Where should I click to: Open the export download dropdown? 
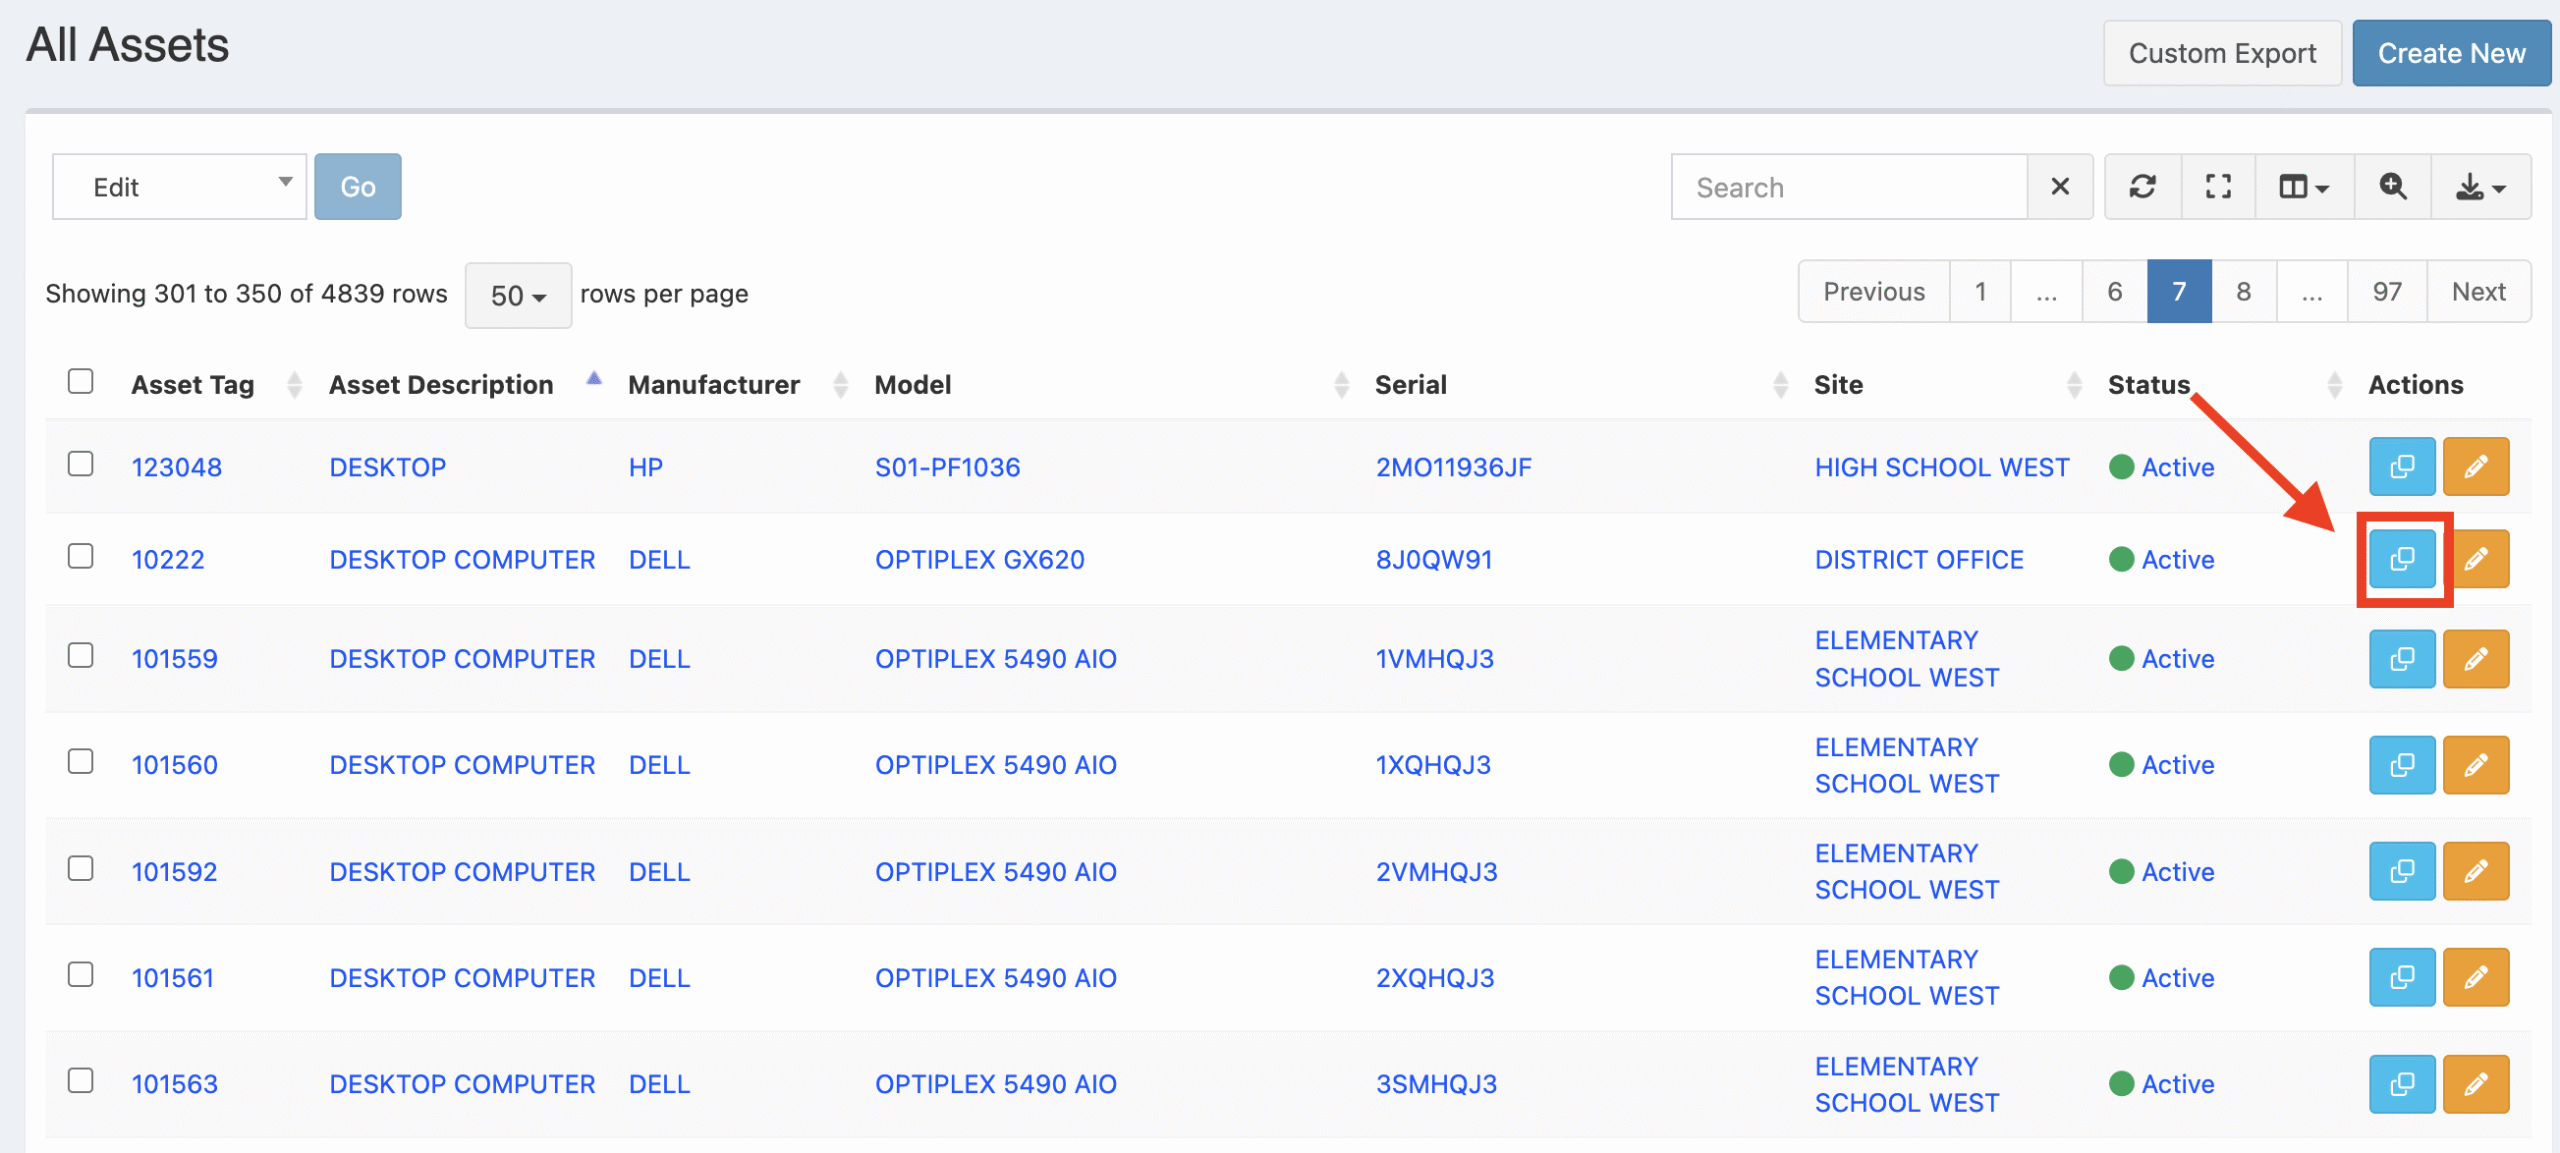[2480, 187]
